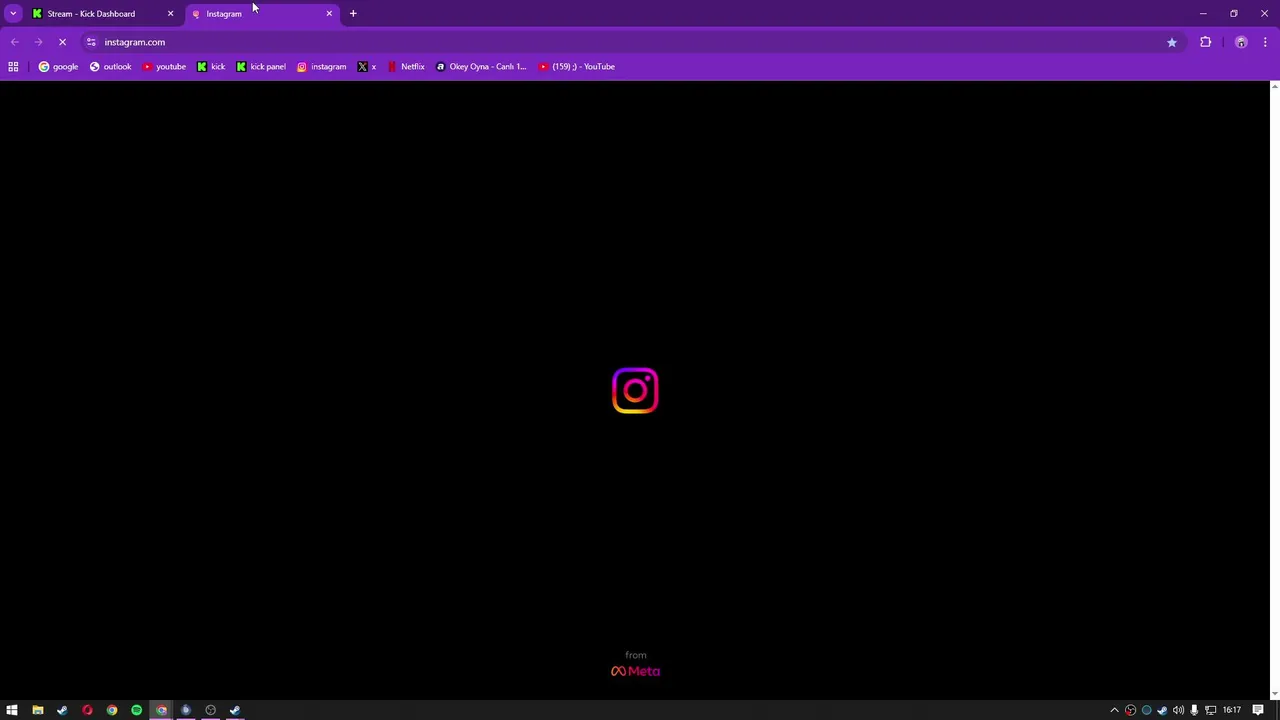Open Spotify from taskbar
1280x720 pixels.
(137, 710)
